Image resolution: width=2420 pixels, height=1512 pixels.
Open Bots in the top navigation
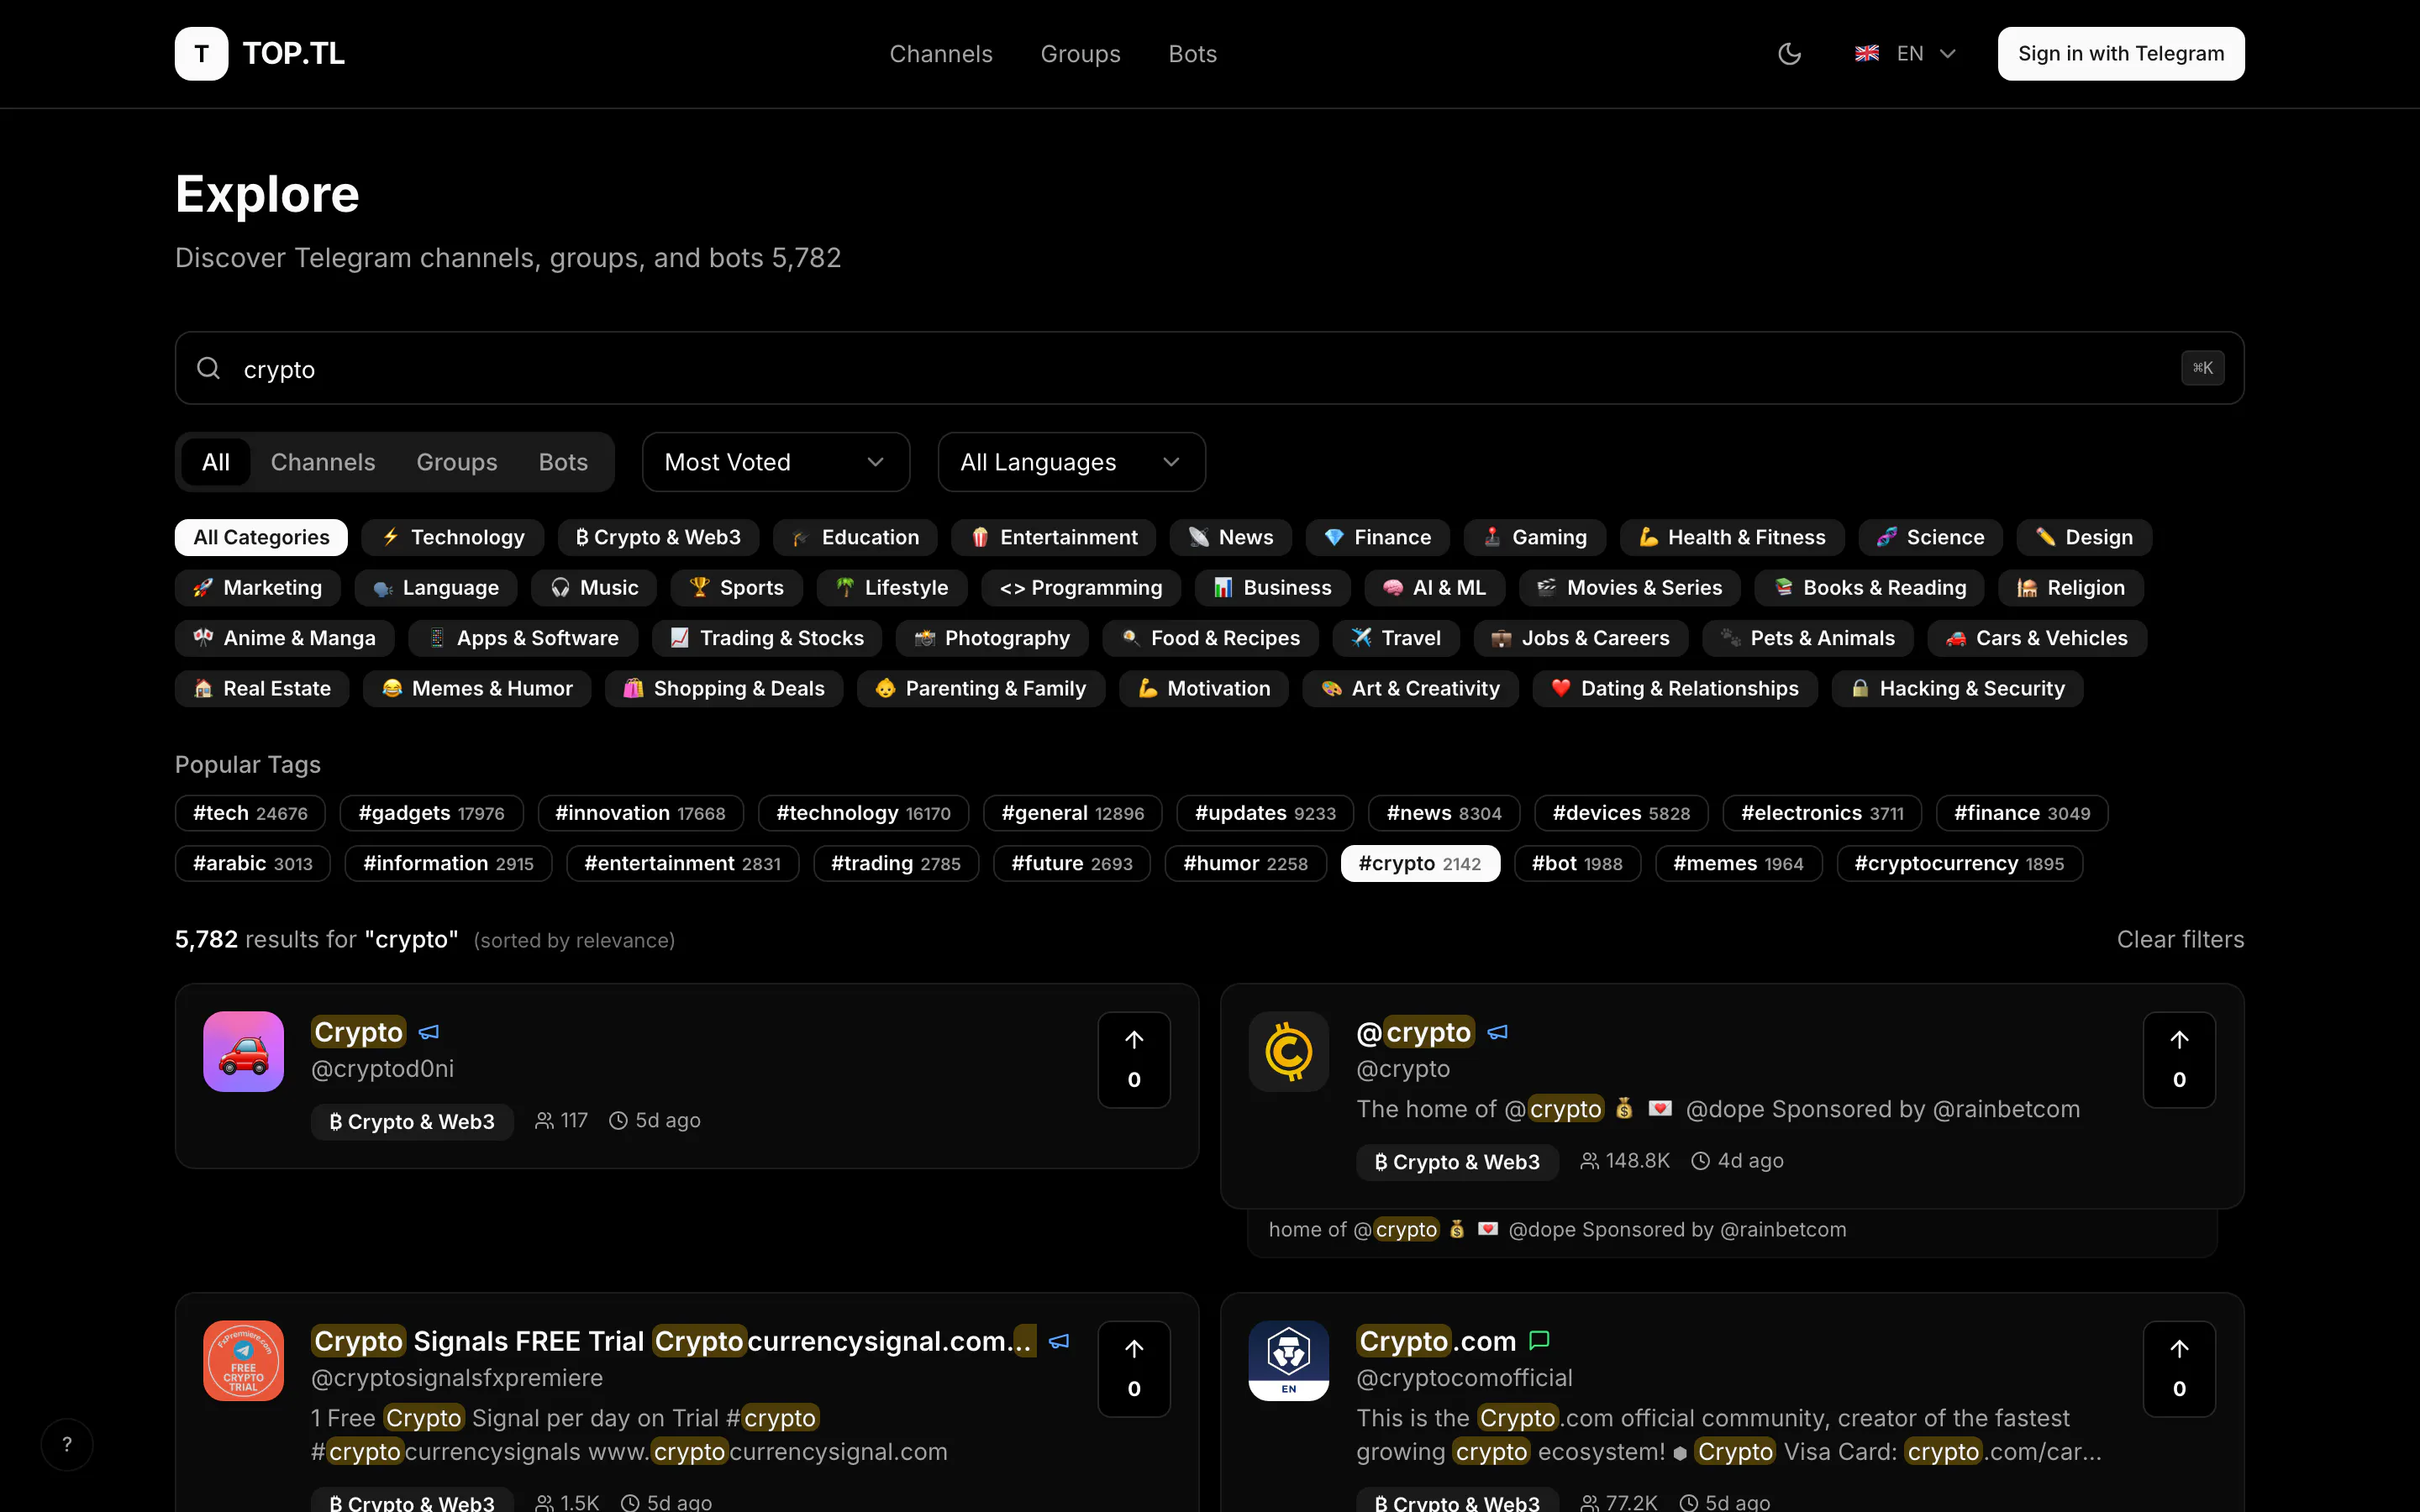1193,54
